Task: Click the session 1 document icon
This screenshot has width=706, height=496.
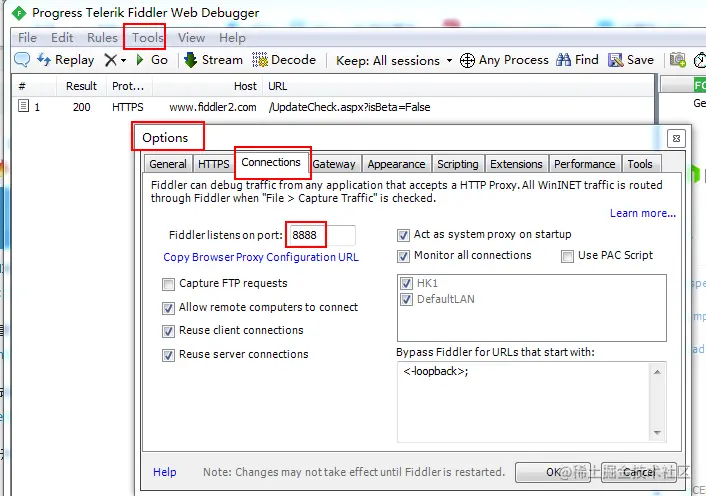Action: 23,106
